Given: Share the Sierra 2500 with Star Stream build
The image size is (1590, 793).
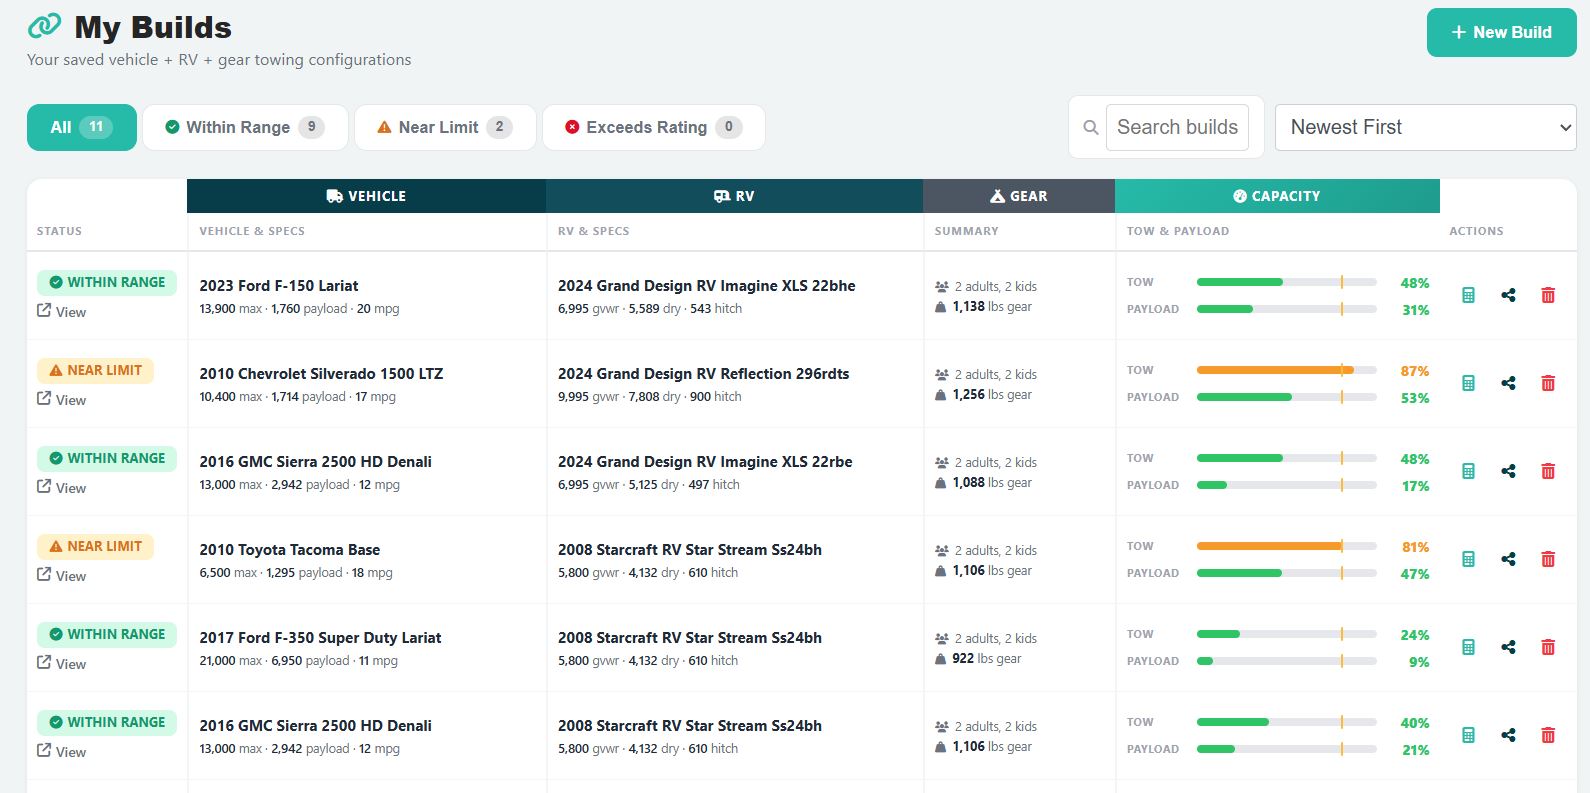Looking at the screenshot, I should click(1508, 735).
